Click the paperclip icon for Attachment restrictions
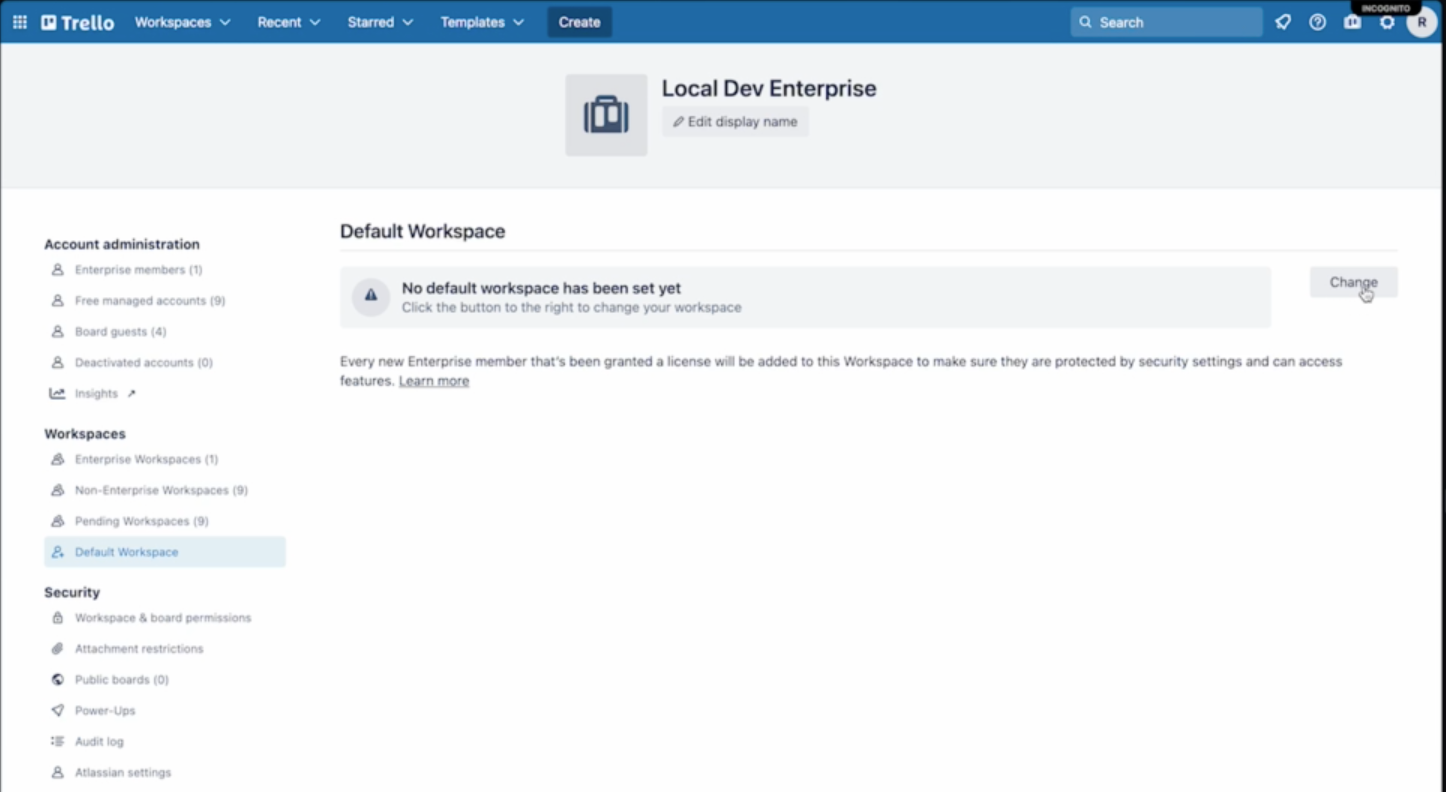 (58, 649)
